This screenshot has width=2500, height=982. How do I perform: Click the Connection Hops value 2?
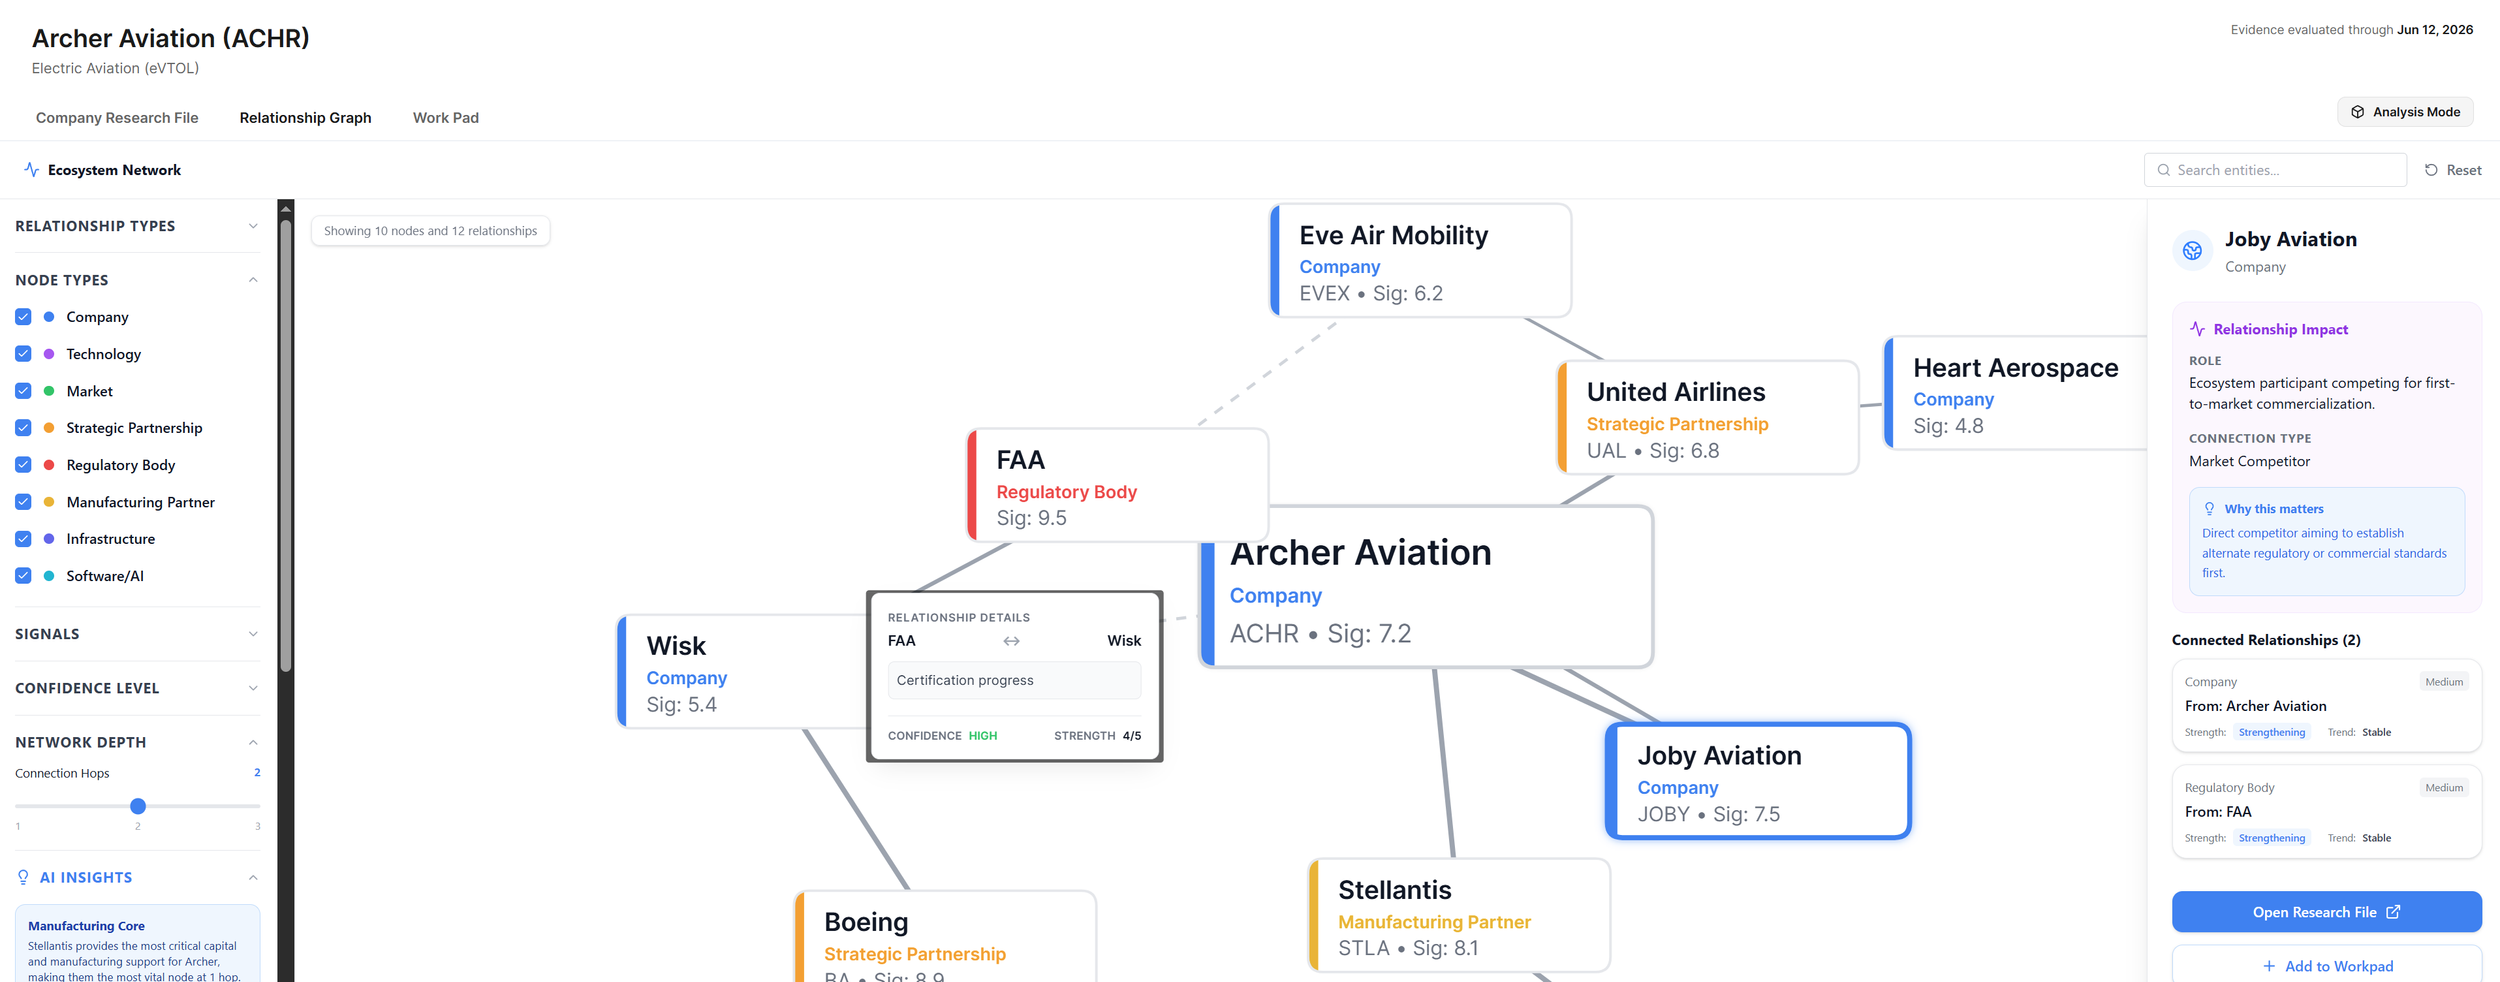tap(257, 773)
